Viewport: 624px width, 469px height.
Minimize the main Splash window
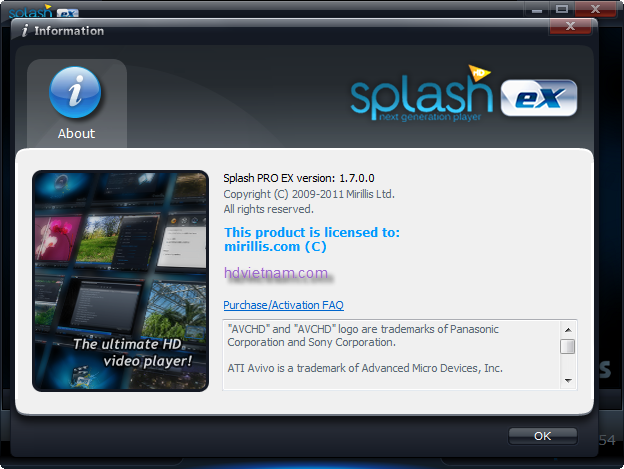[x=537, y=9]
